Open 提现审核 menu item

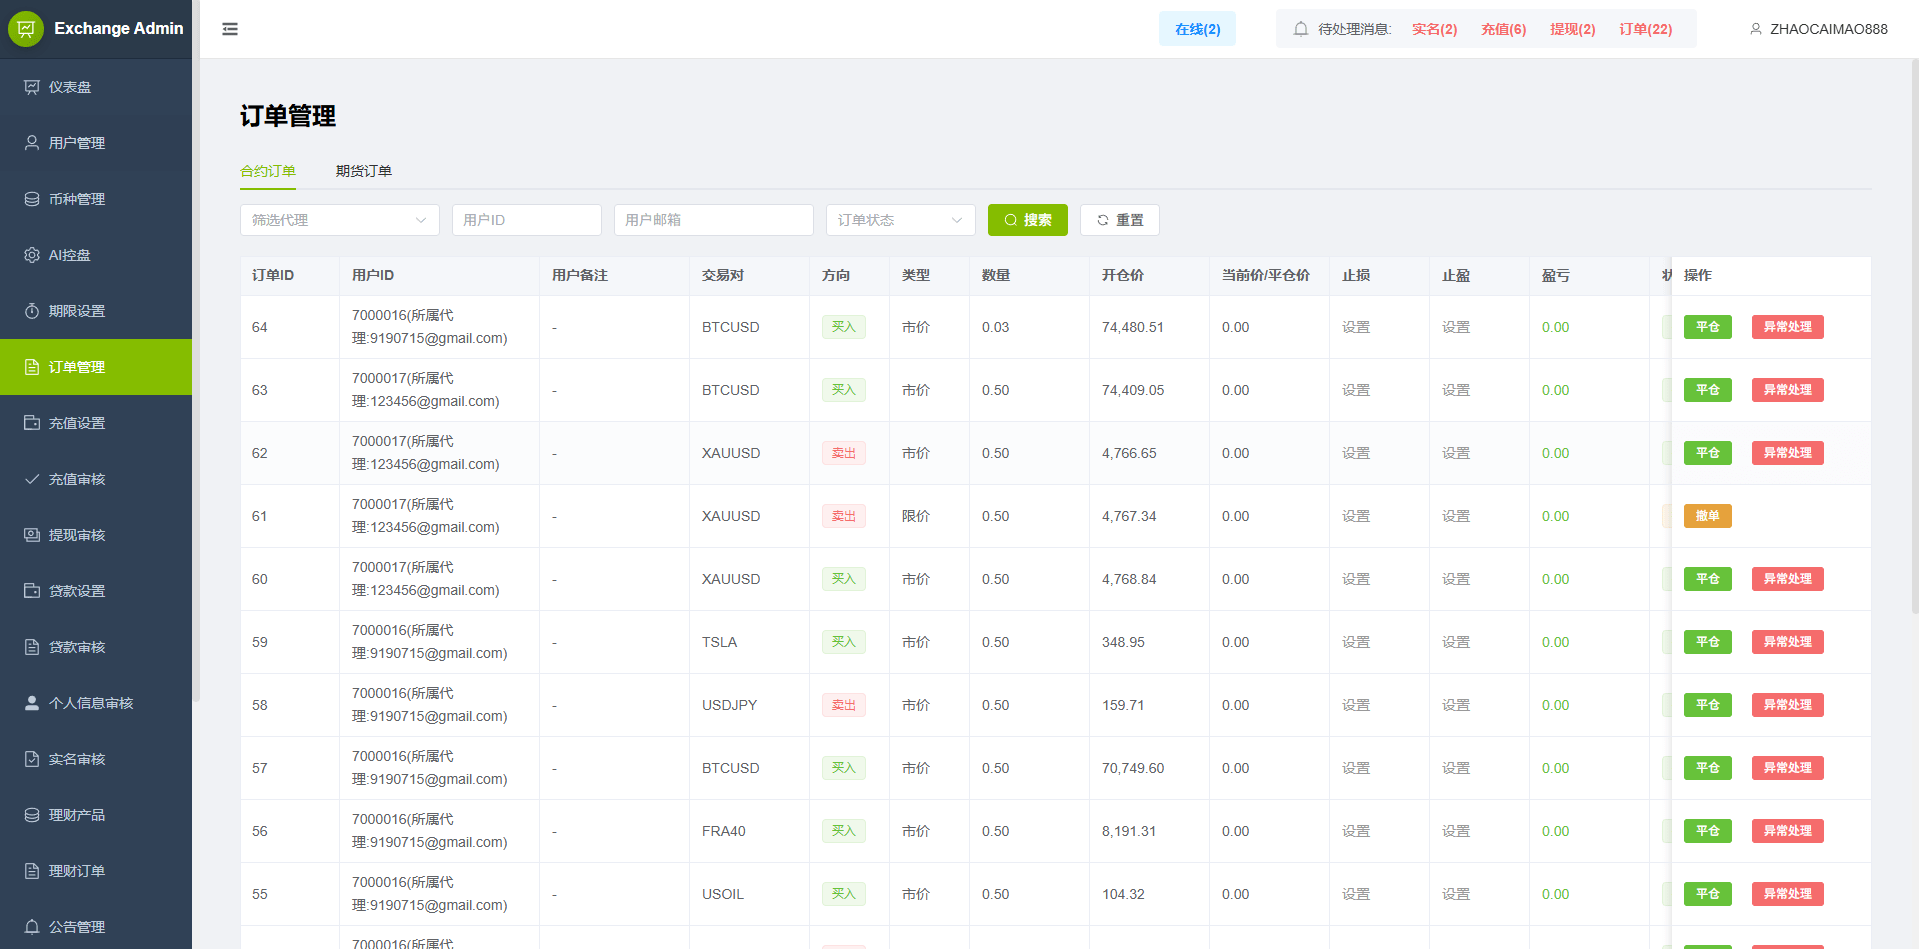pyautogui.click(x=96, y=535)
